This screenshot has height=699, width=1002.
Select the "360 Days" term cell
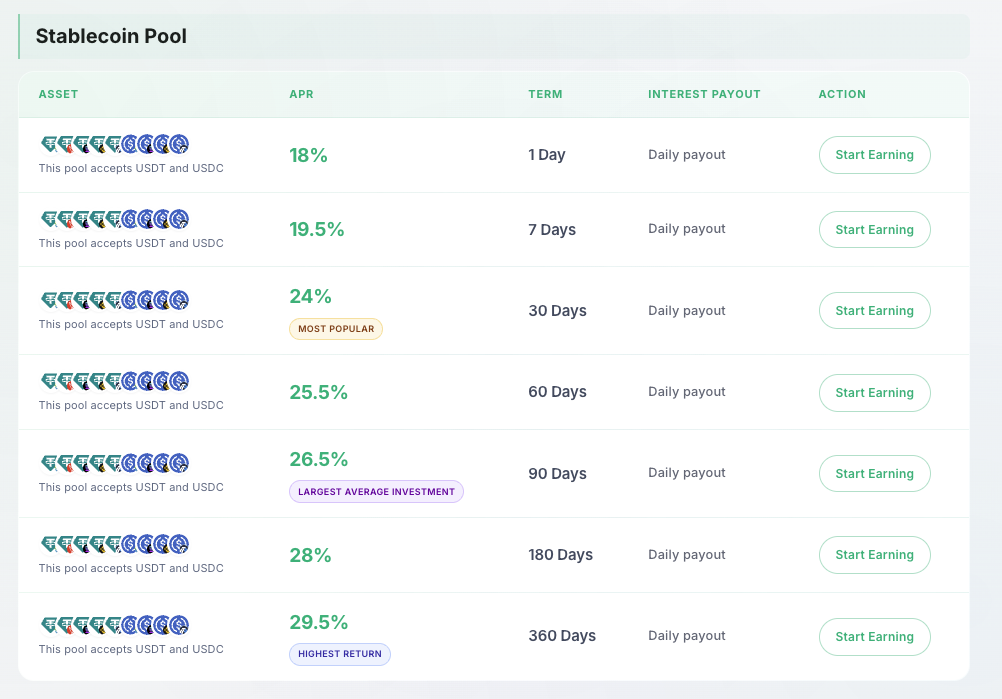562,636
